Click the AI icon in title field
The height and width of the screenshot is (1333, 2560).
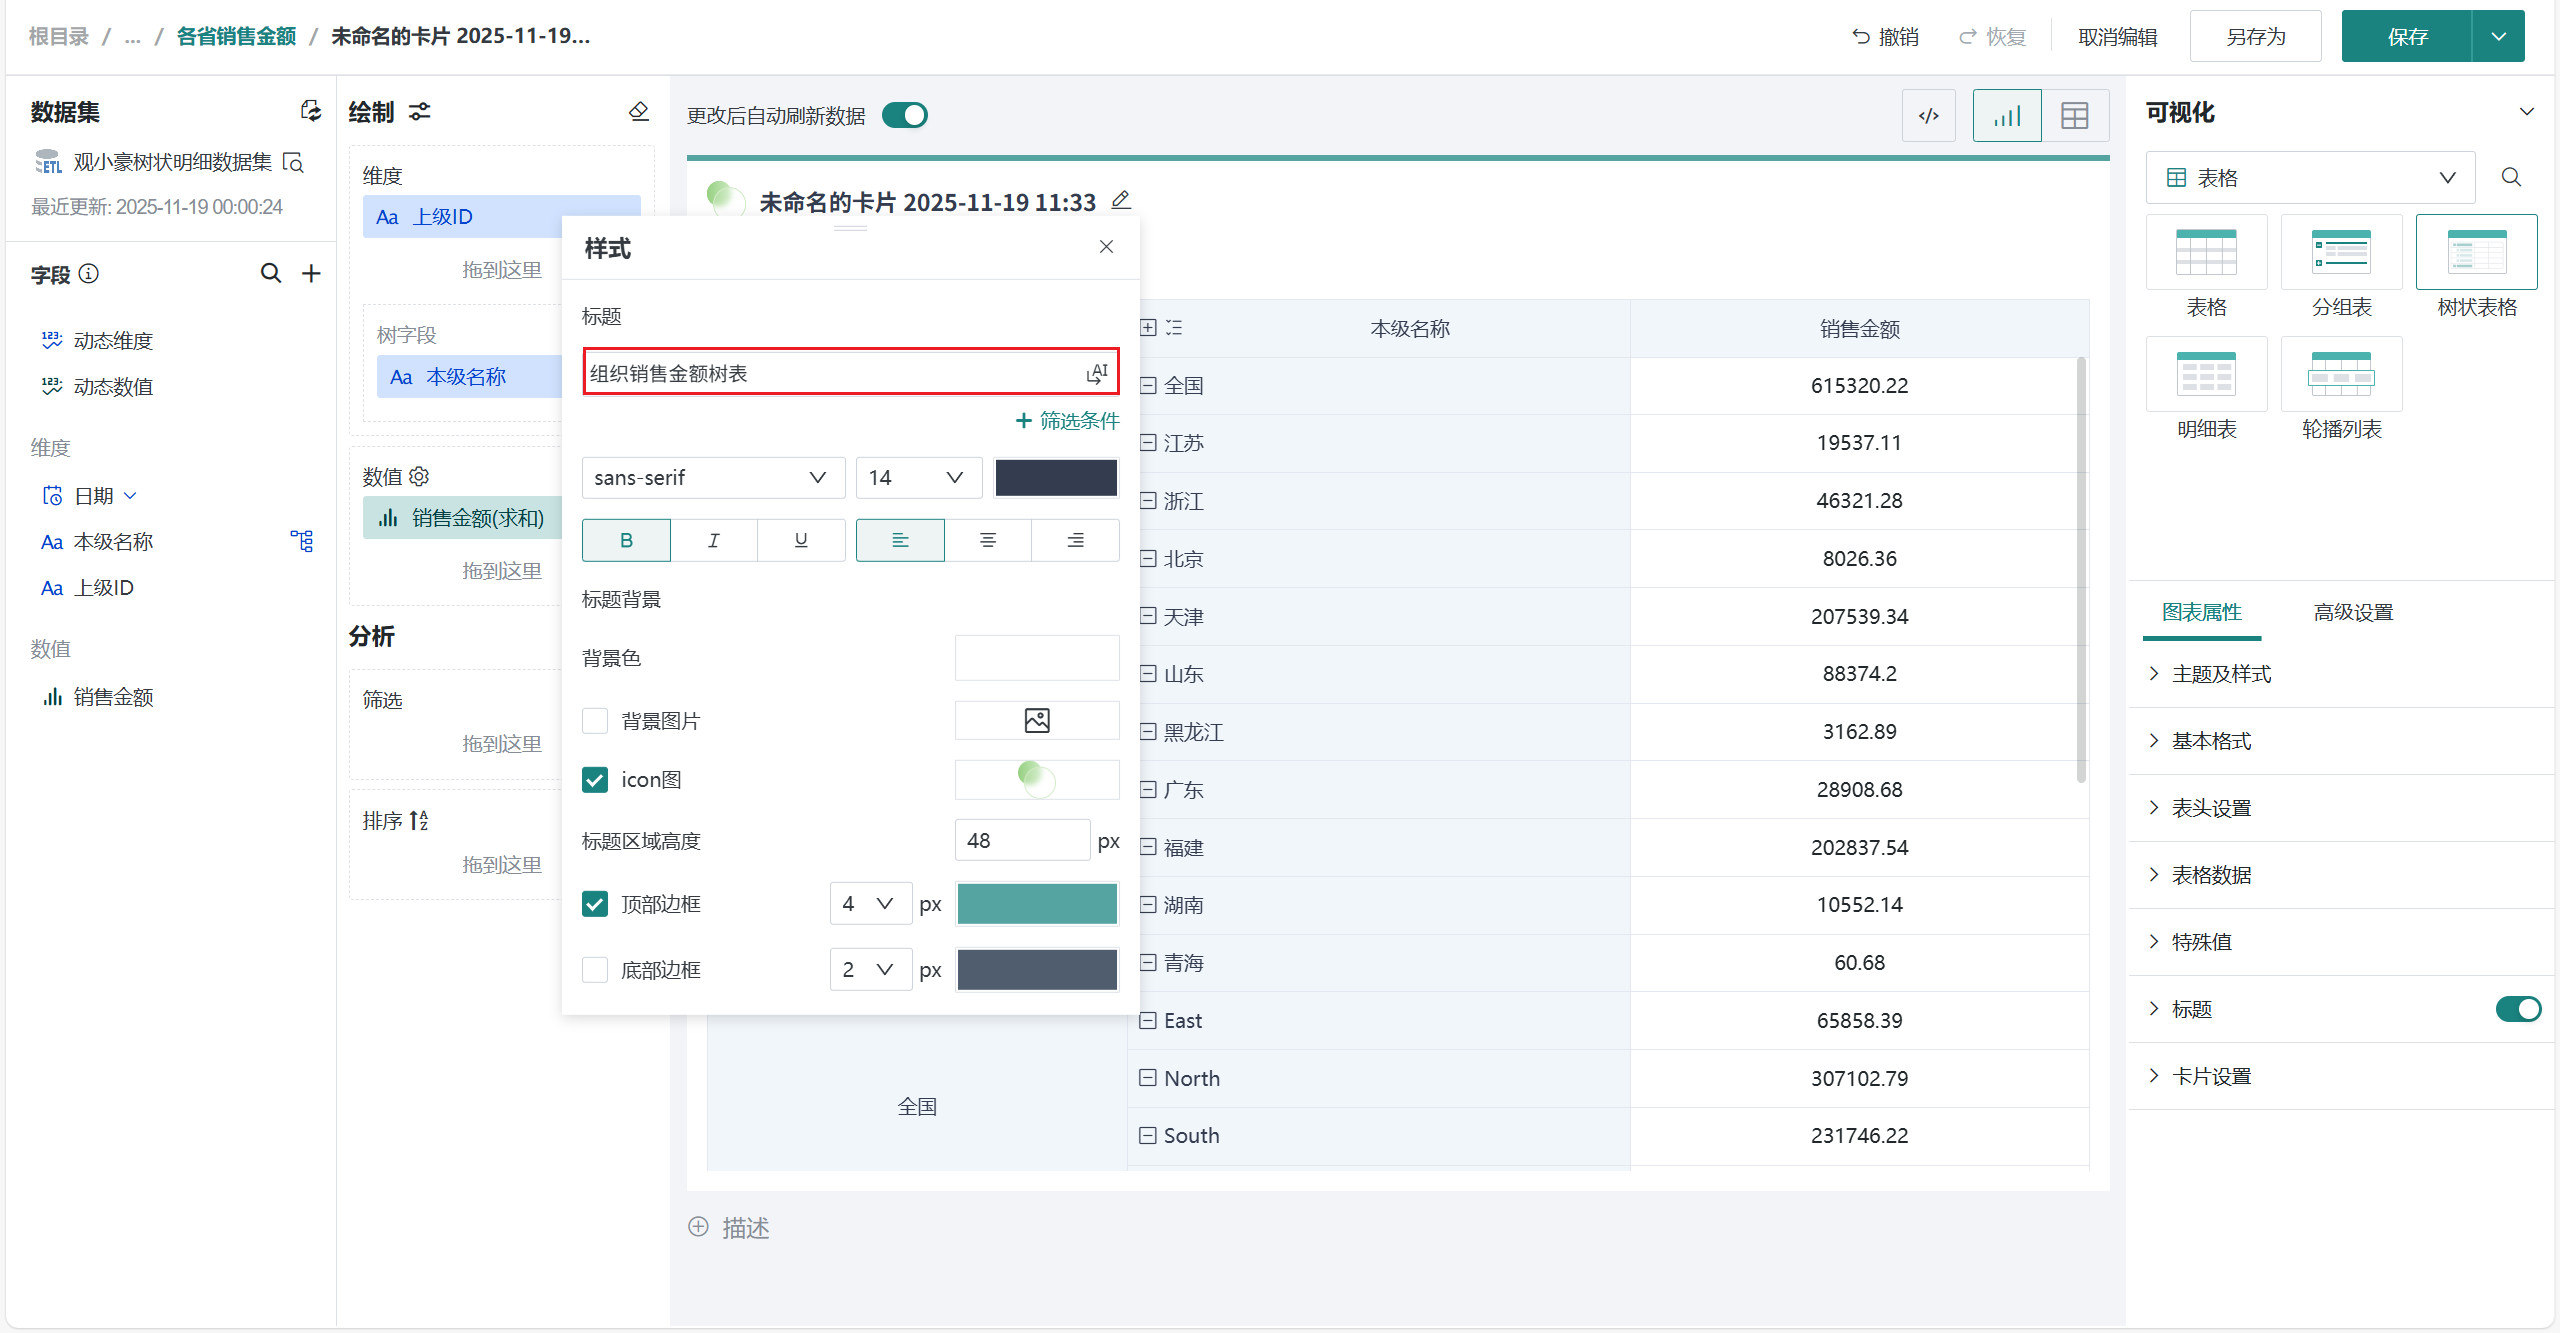(x=1096, y=373)
